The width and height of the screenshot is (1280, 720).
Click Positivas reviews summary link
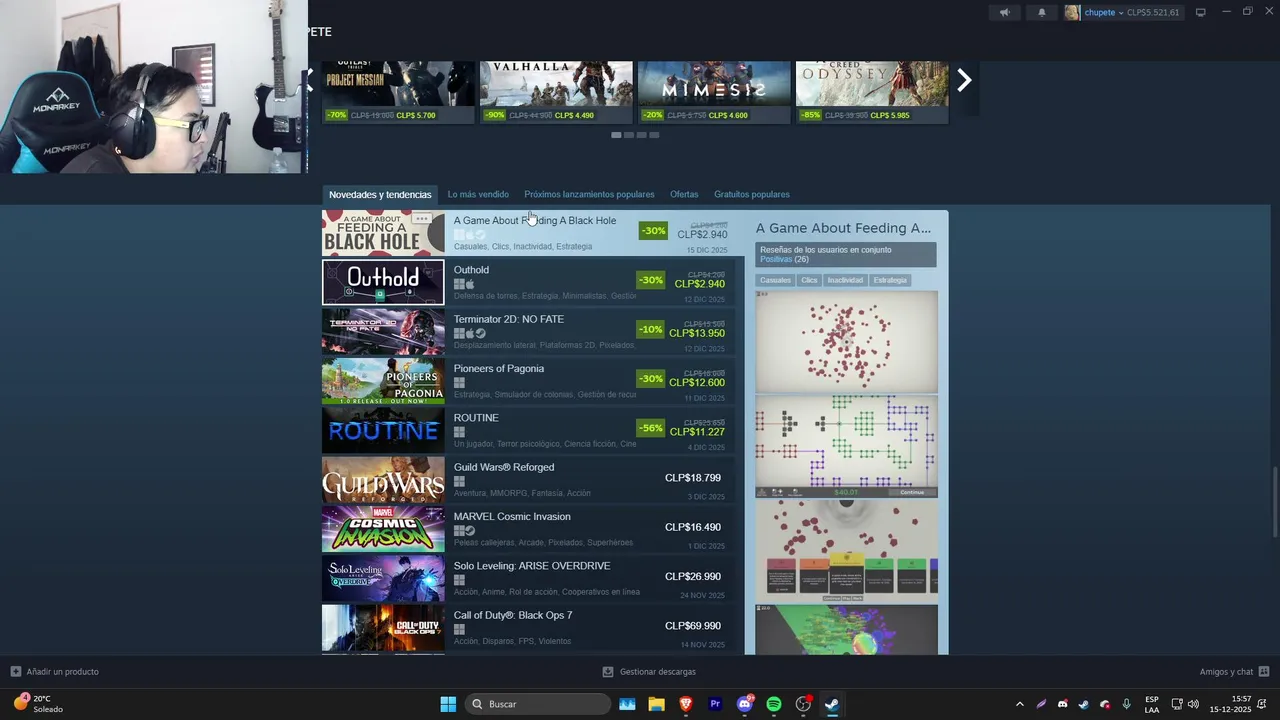pyautogui.click(x=776, y=259)
